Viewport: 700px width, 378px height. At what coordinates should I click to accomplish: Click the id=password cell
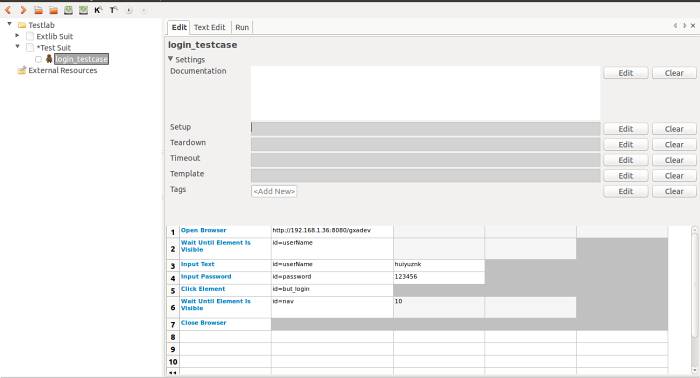(332, 278)
